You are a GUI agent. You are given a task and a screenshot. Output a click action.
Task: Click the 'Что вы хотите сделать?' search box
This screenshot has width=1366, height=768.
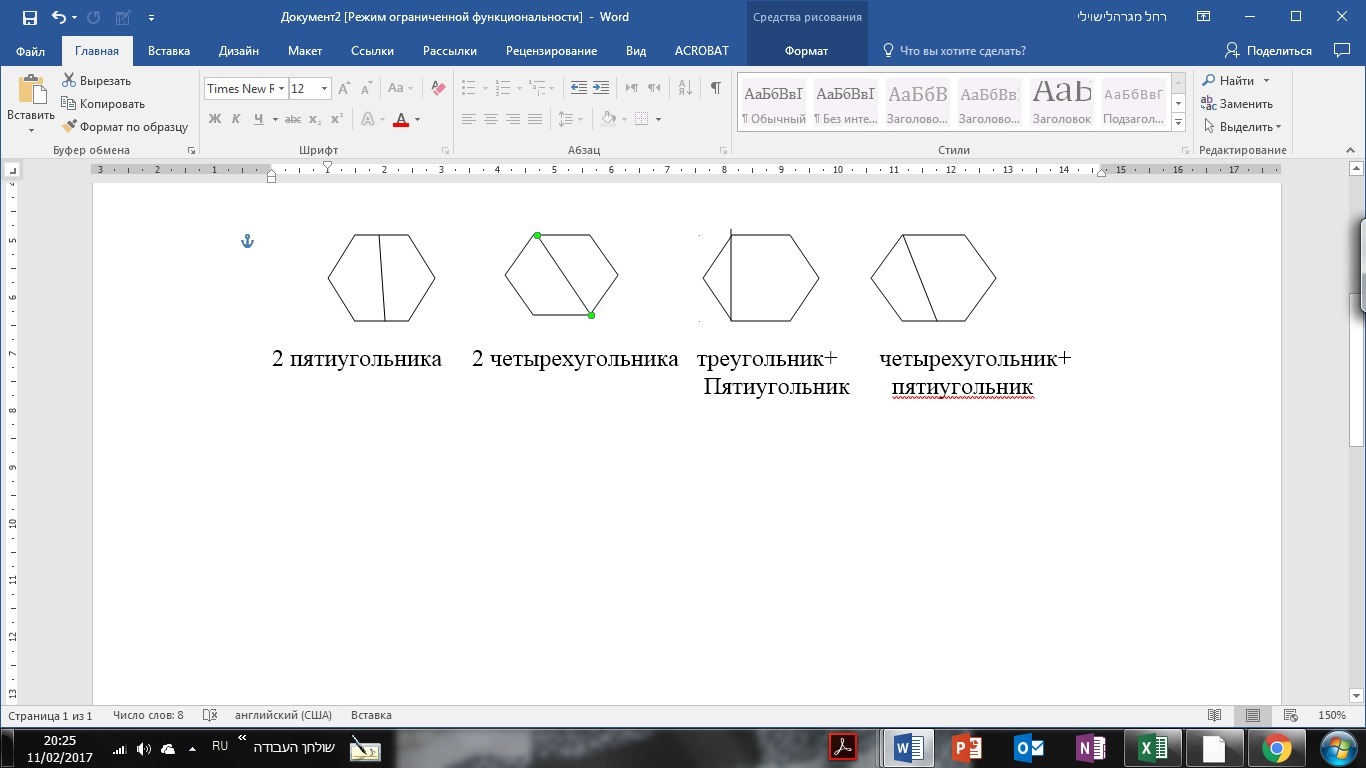click(x=962, y=51)
